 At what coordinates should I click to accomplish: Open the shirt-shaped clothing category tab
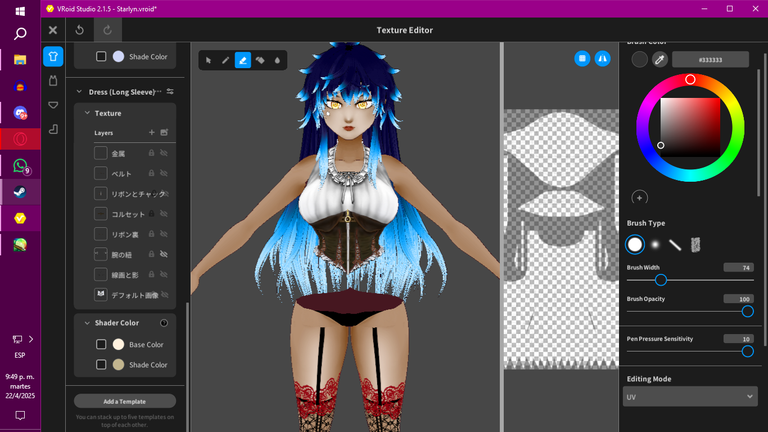[x=53, y=56]
